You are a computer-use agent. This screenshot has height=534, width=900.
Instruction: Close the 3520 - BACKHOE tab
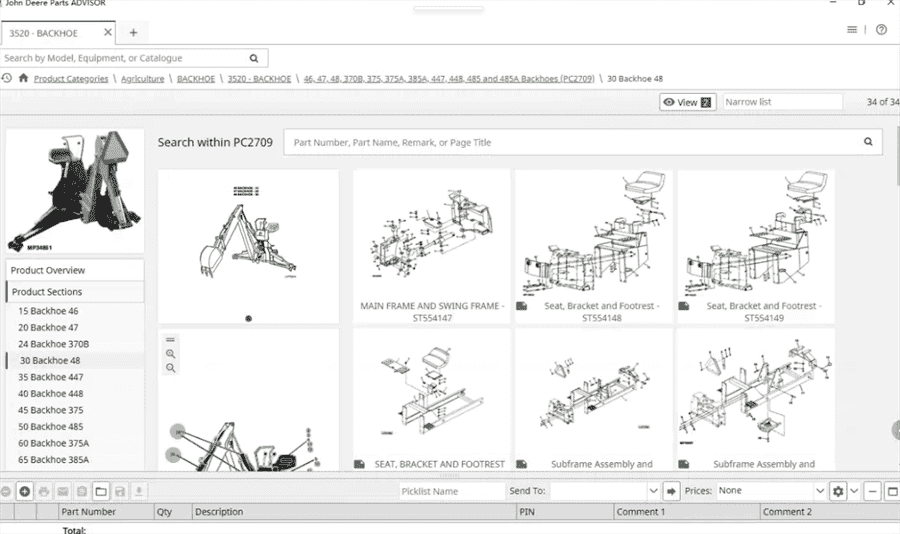click(107, 33)
